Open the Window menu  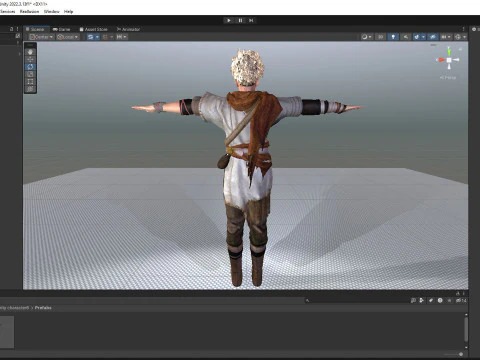coord(51,11)
